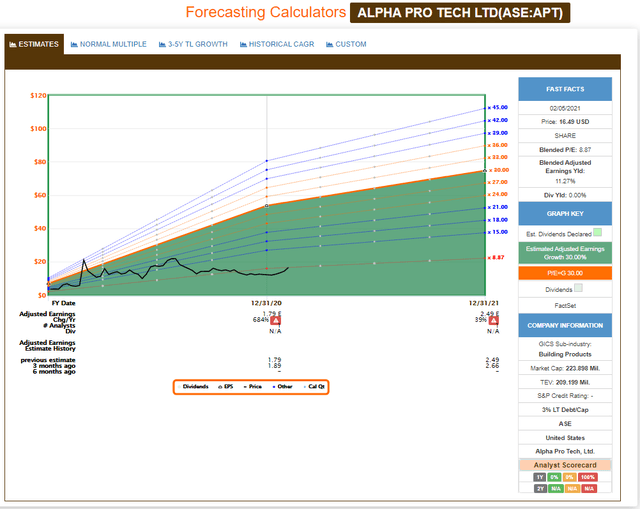640x509 pixels.
Task: Click the red warning triangle under 12/31/21
Action: coord(493,320)
